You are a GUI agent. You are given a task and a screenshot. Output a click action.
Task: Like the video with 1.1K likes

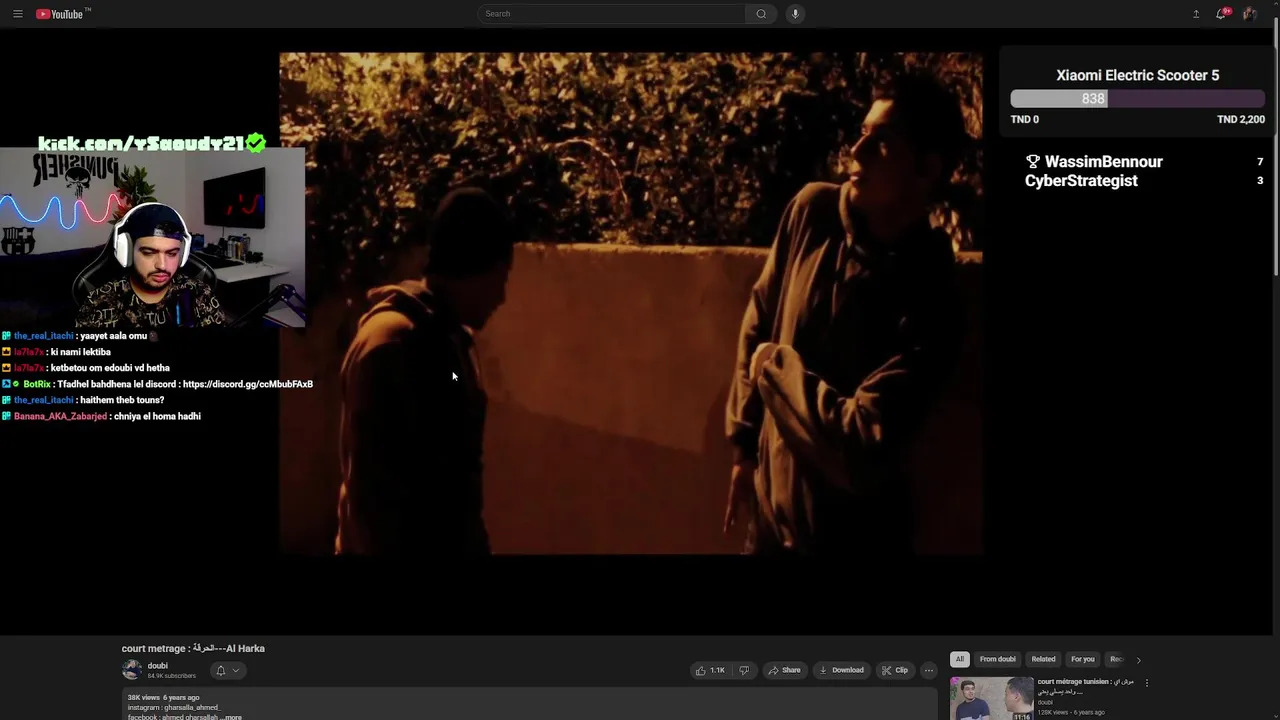(x=710, y=670)
